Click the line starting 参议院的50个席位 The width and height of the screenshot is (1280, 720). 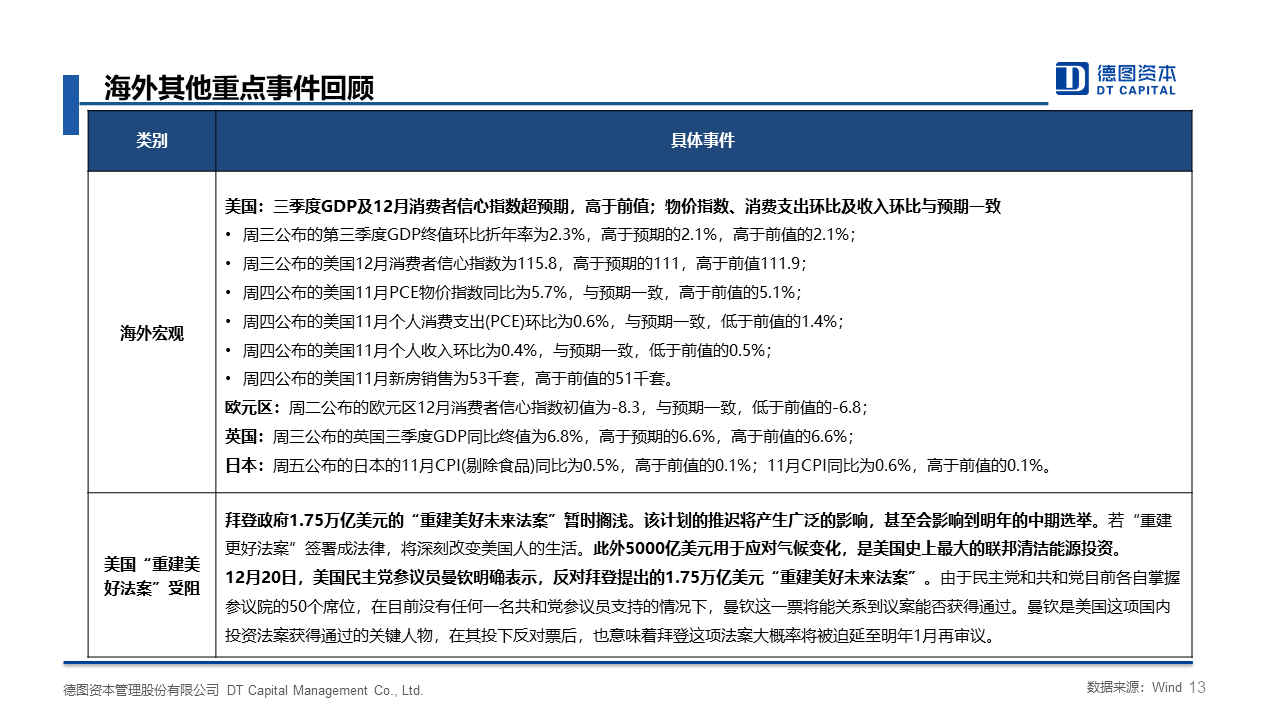[700, 607]
